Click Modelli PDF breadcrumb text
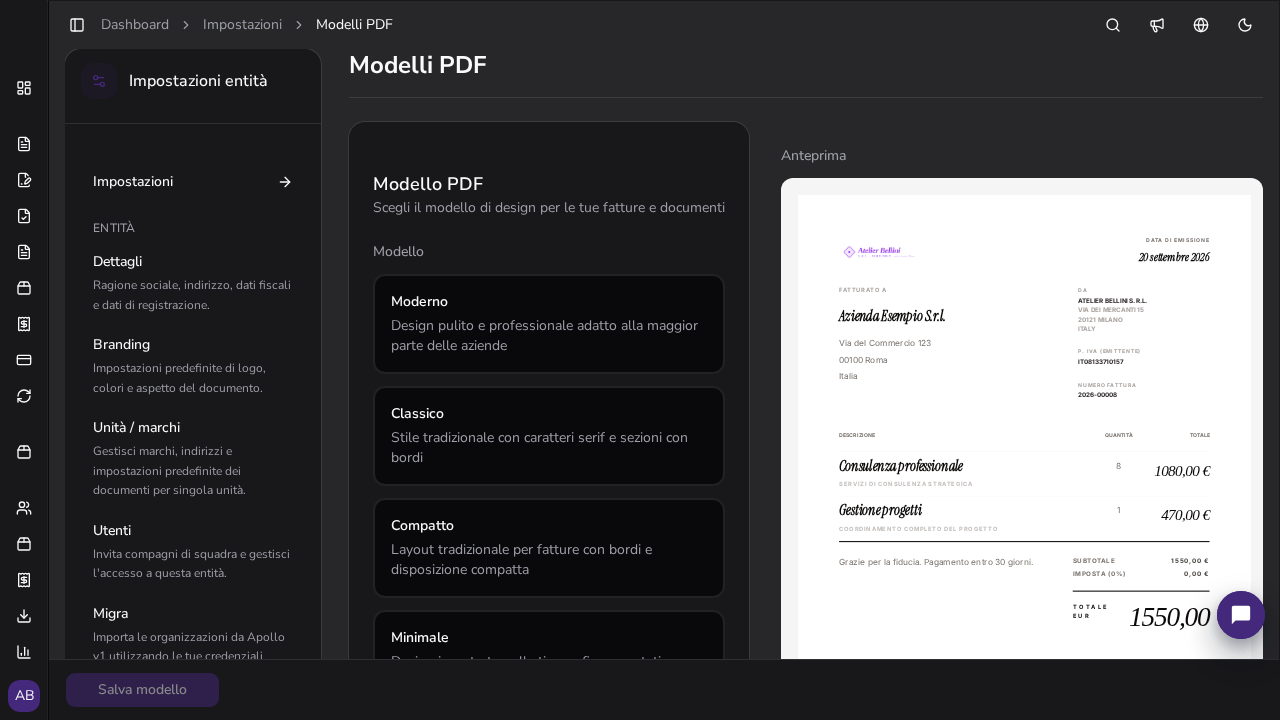 pos(354,25)
